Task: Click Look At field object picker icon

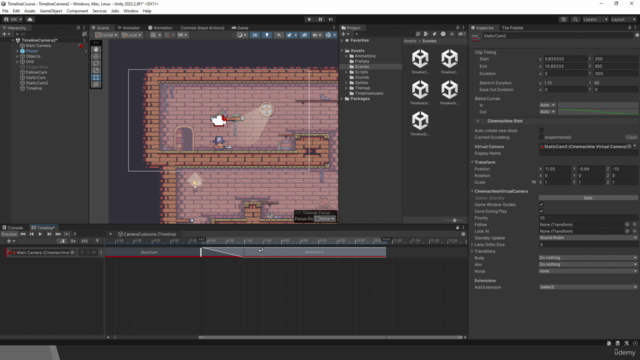Action: coord(627,231)
